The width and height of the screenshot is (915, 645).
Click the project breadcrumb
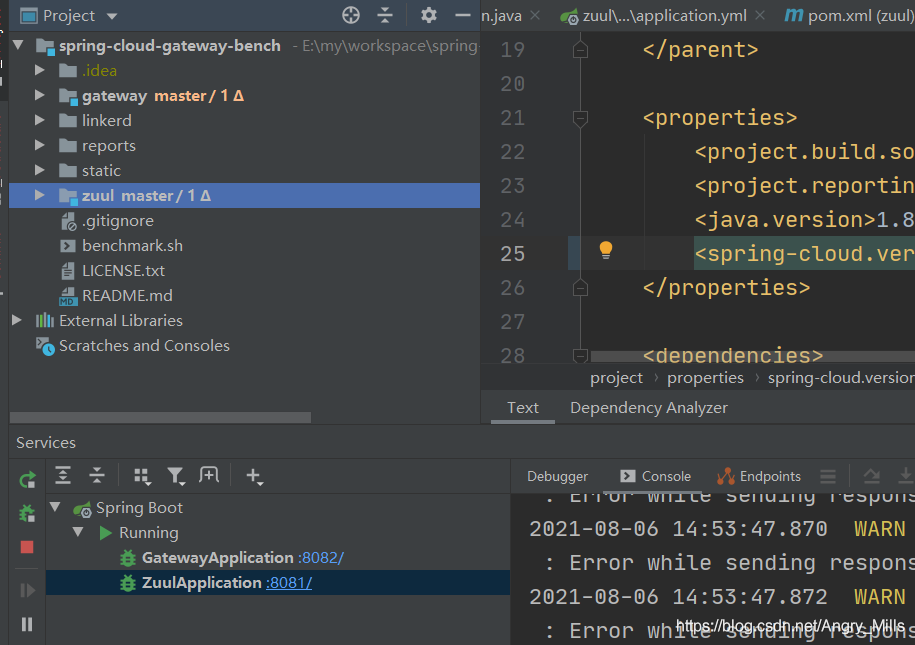coord(616,378)
